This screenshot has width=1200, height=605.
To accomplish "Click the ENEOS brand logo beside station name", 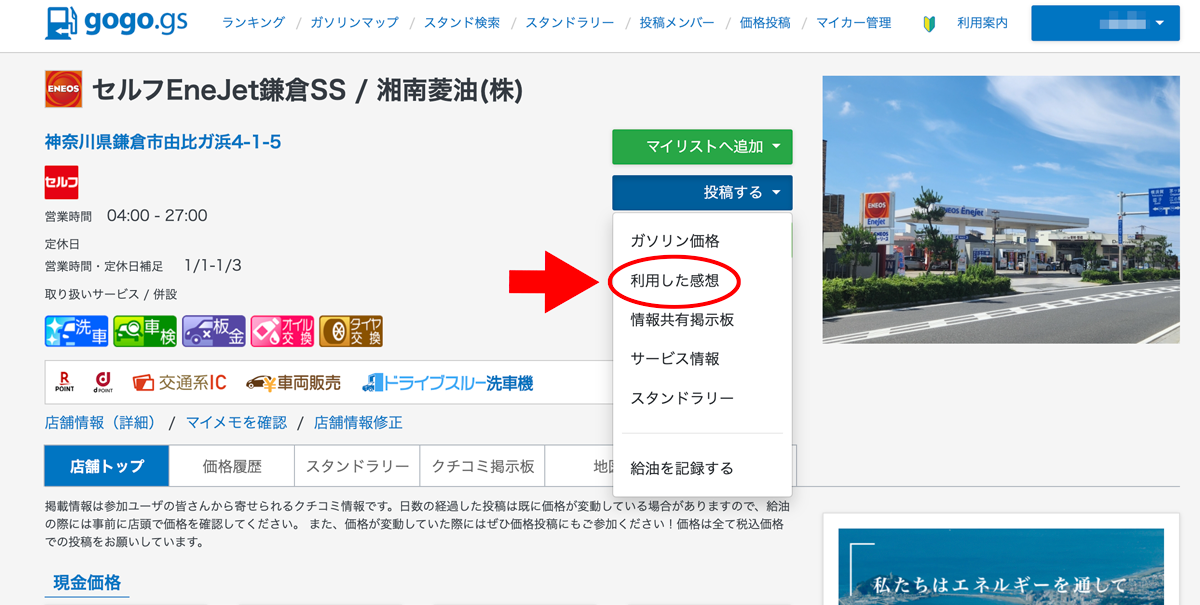I will 63,89.
